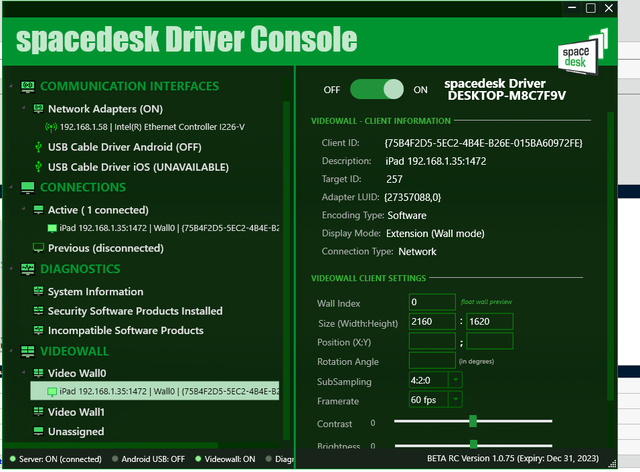Click the Diagnostics section icon
The width and height of the screenshot is (640, 472).
[x=27, y=269]
